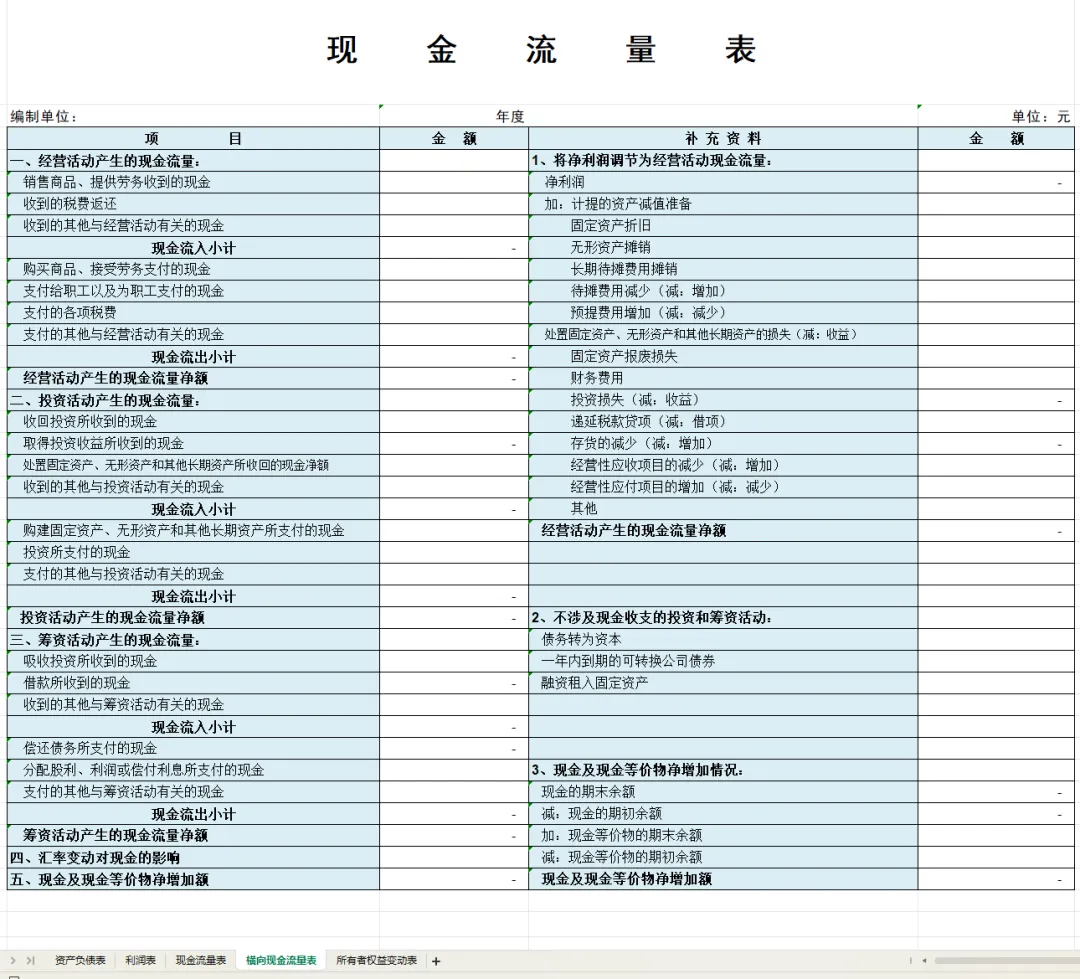Select 收到的其他与投资活动有关的现金 cell
The width and height of the screenshot is (1080, 979).
193,487
